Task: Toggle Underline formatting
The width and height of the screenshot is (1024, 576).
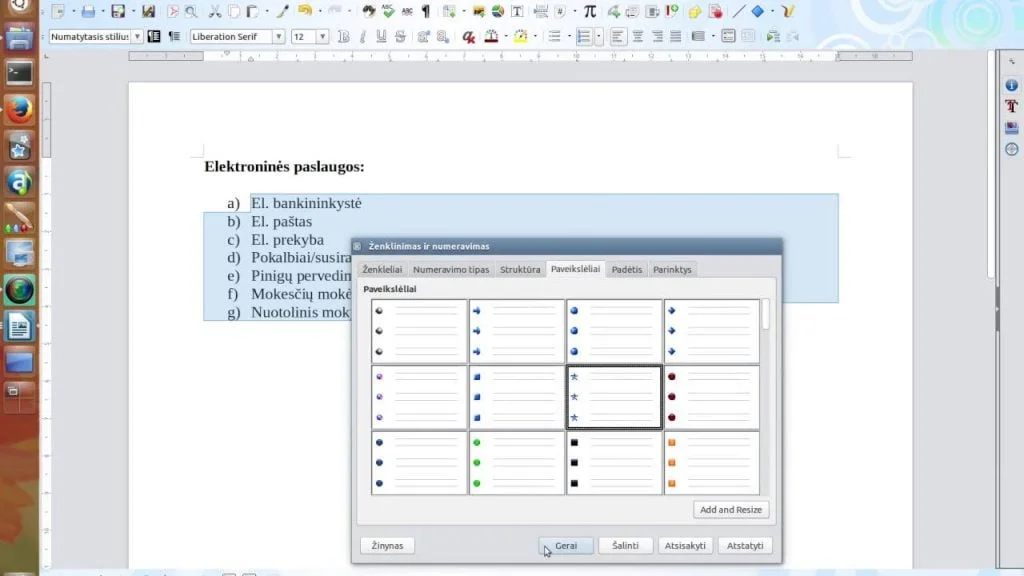Action: coord(381,37)
